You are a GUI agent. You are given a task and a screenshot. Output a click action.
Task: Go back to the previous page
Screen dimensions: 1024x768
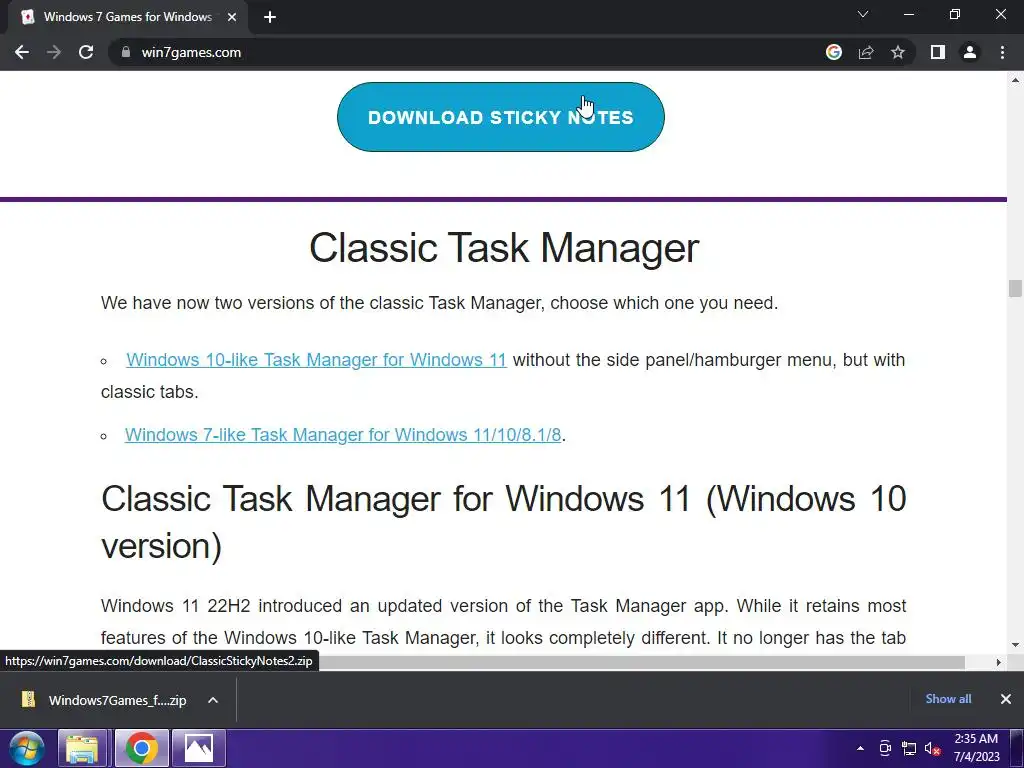22,52
